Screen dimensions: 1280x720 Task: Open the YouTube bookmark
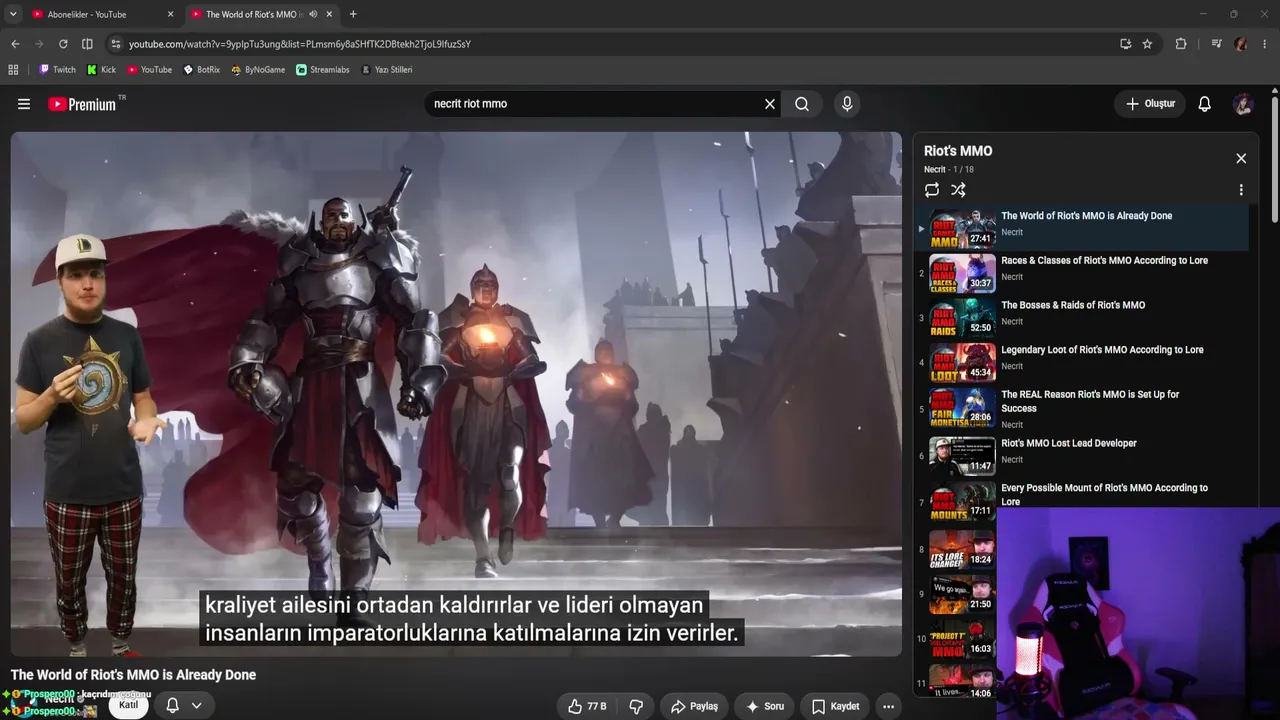coord(149,70)
